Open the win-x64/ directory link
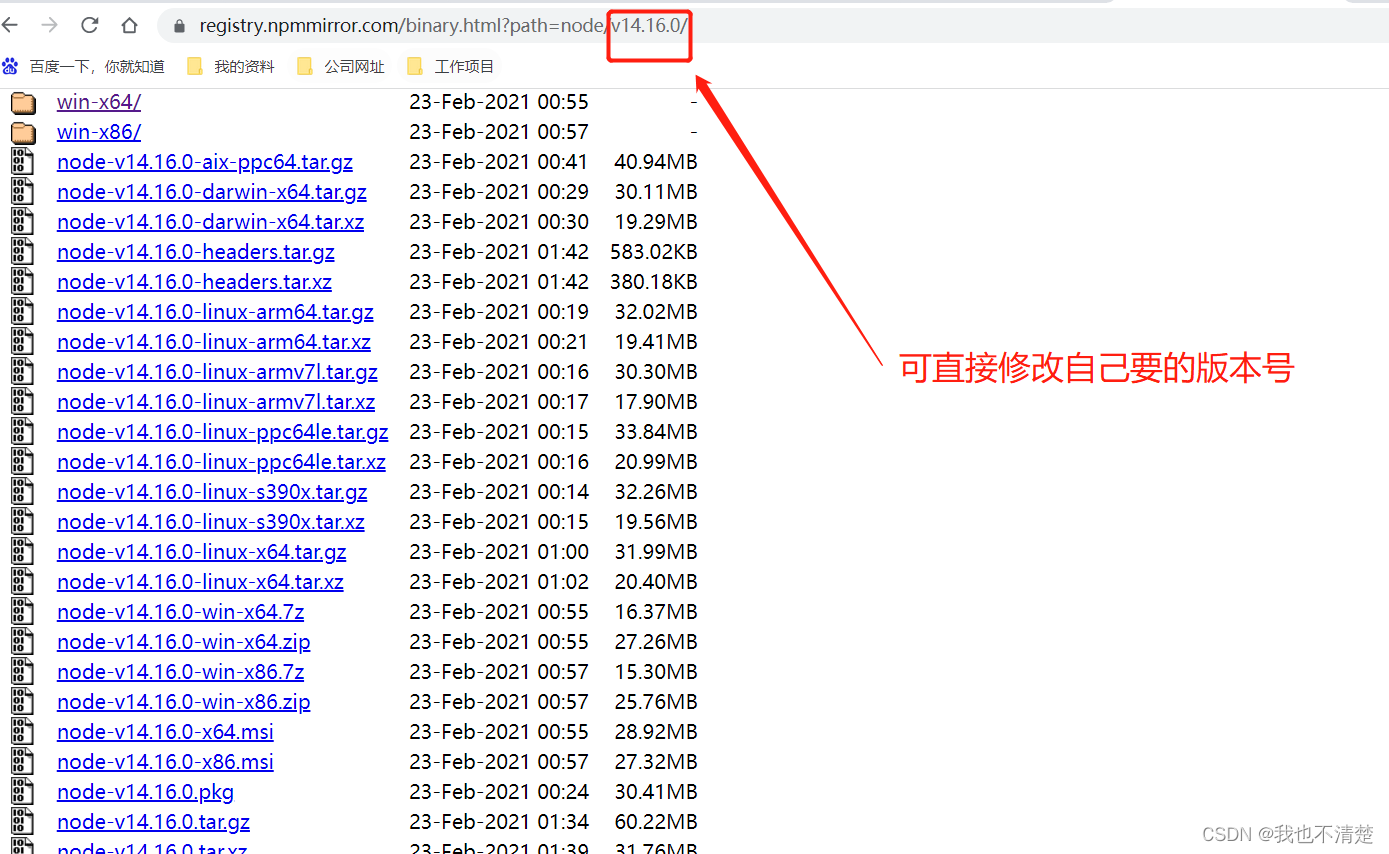The width and height of the screenshot is (1389, 854). (98, 101)
